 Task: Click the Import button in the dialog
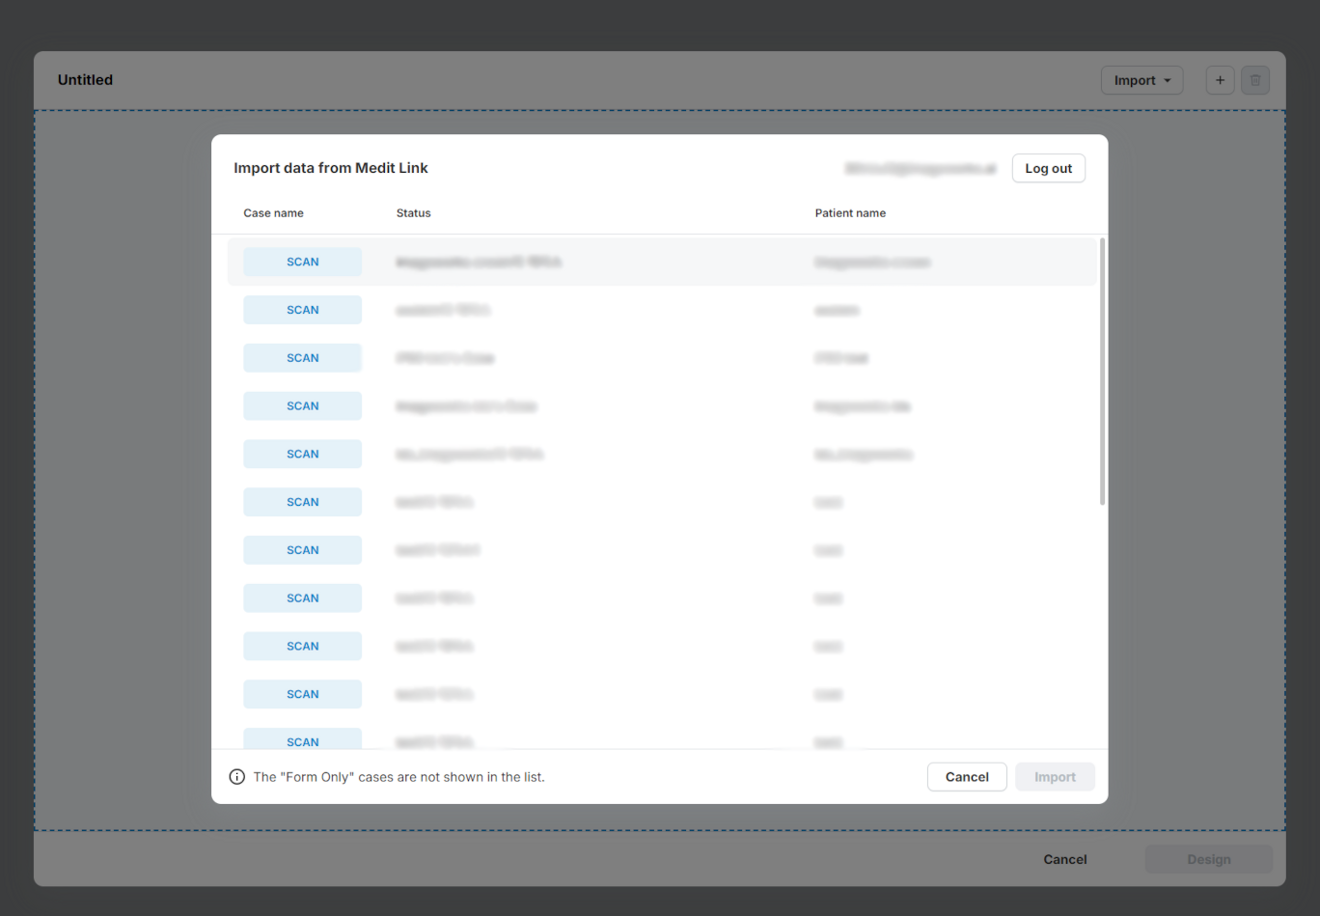pos(1054,777)
